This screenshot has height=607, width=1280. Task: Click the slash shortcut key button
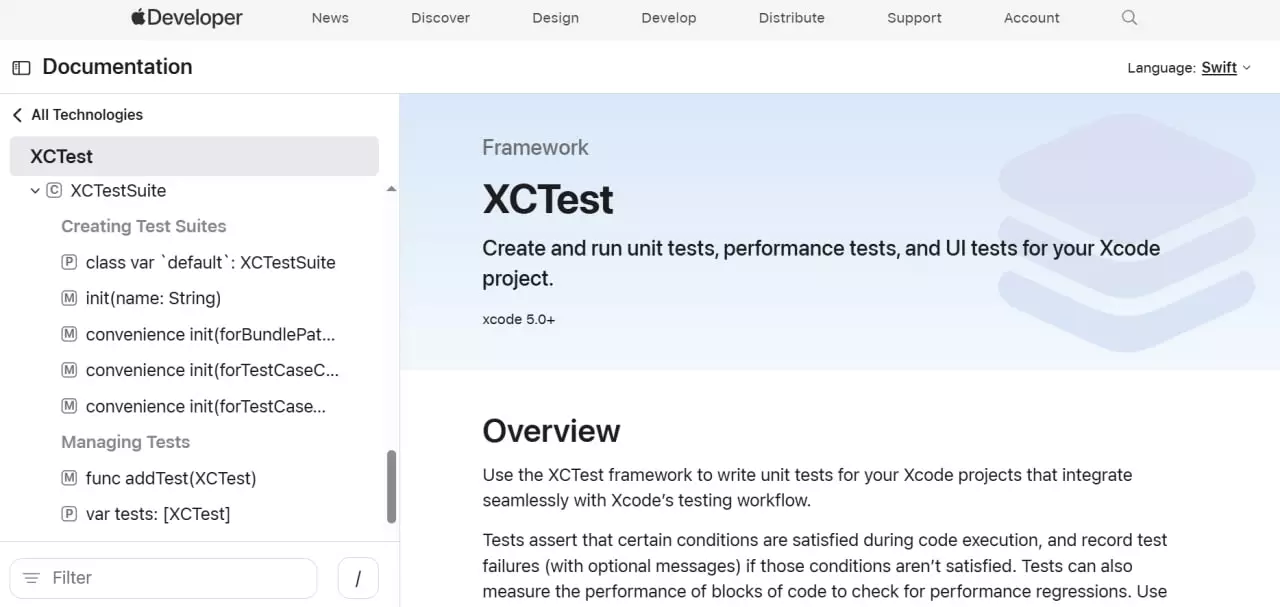tap(358, 577)
